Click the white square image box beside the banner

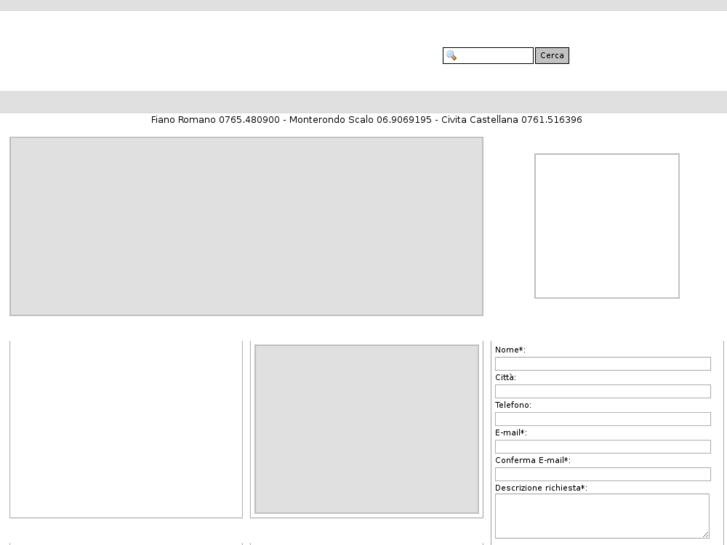point(607,226)
